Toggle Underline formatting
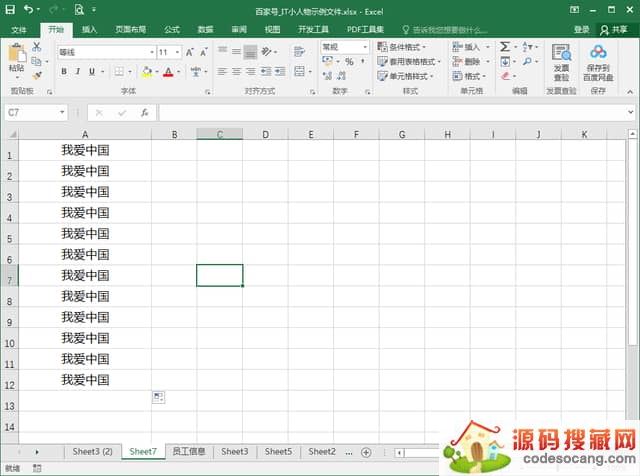Screen dimensions: 640x476 92,72
